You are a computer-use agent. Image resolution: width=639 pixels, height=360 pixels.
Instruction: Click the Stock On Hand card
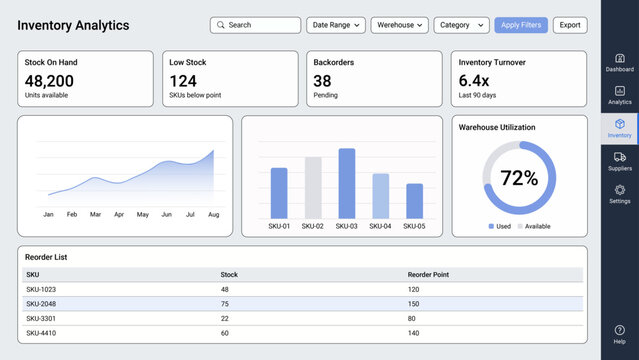click(86, 79)
